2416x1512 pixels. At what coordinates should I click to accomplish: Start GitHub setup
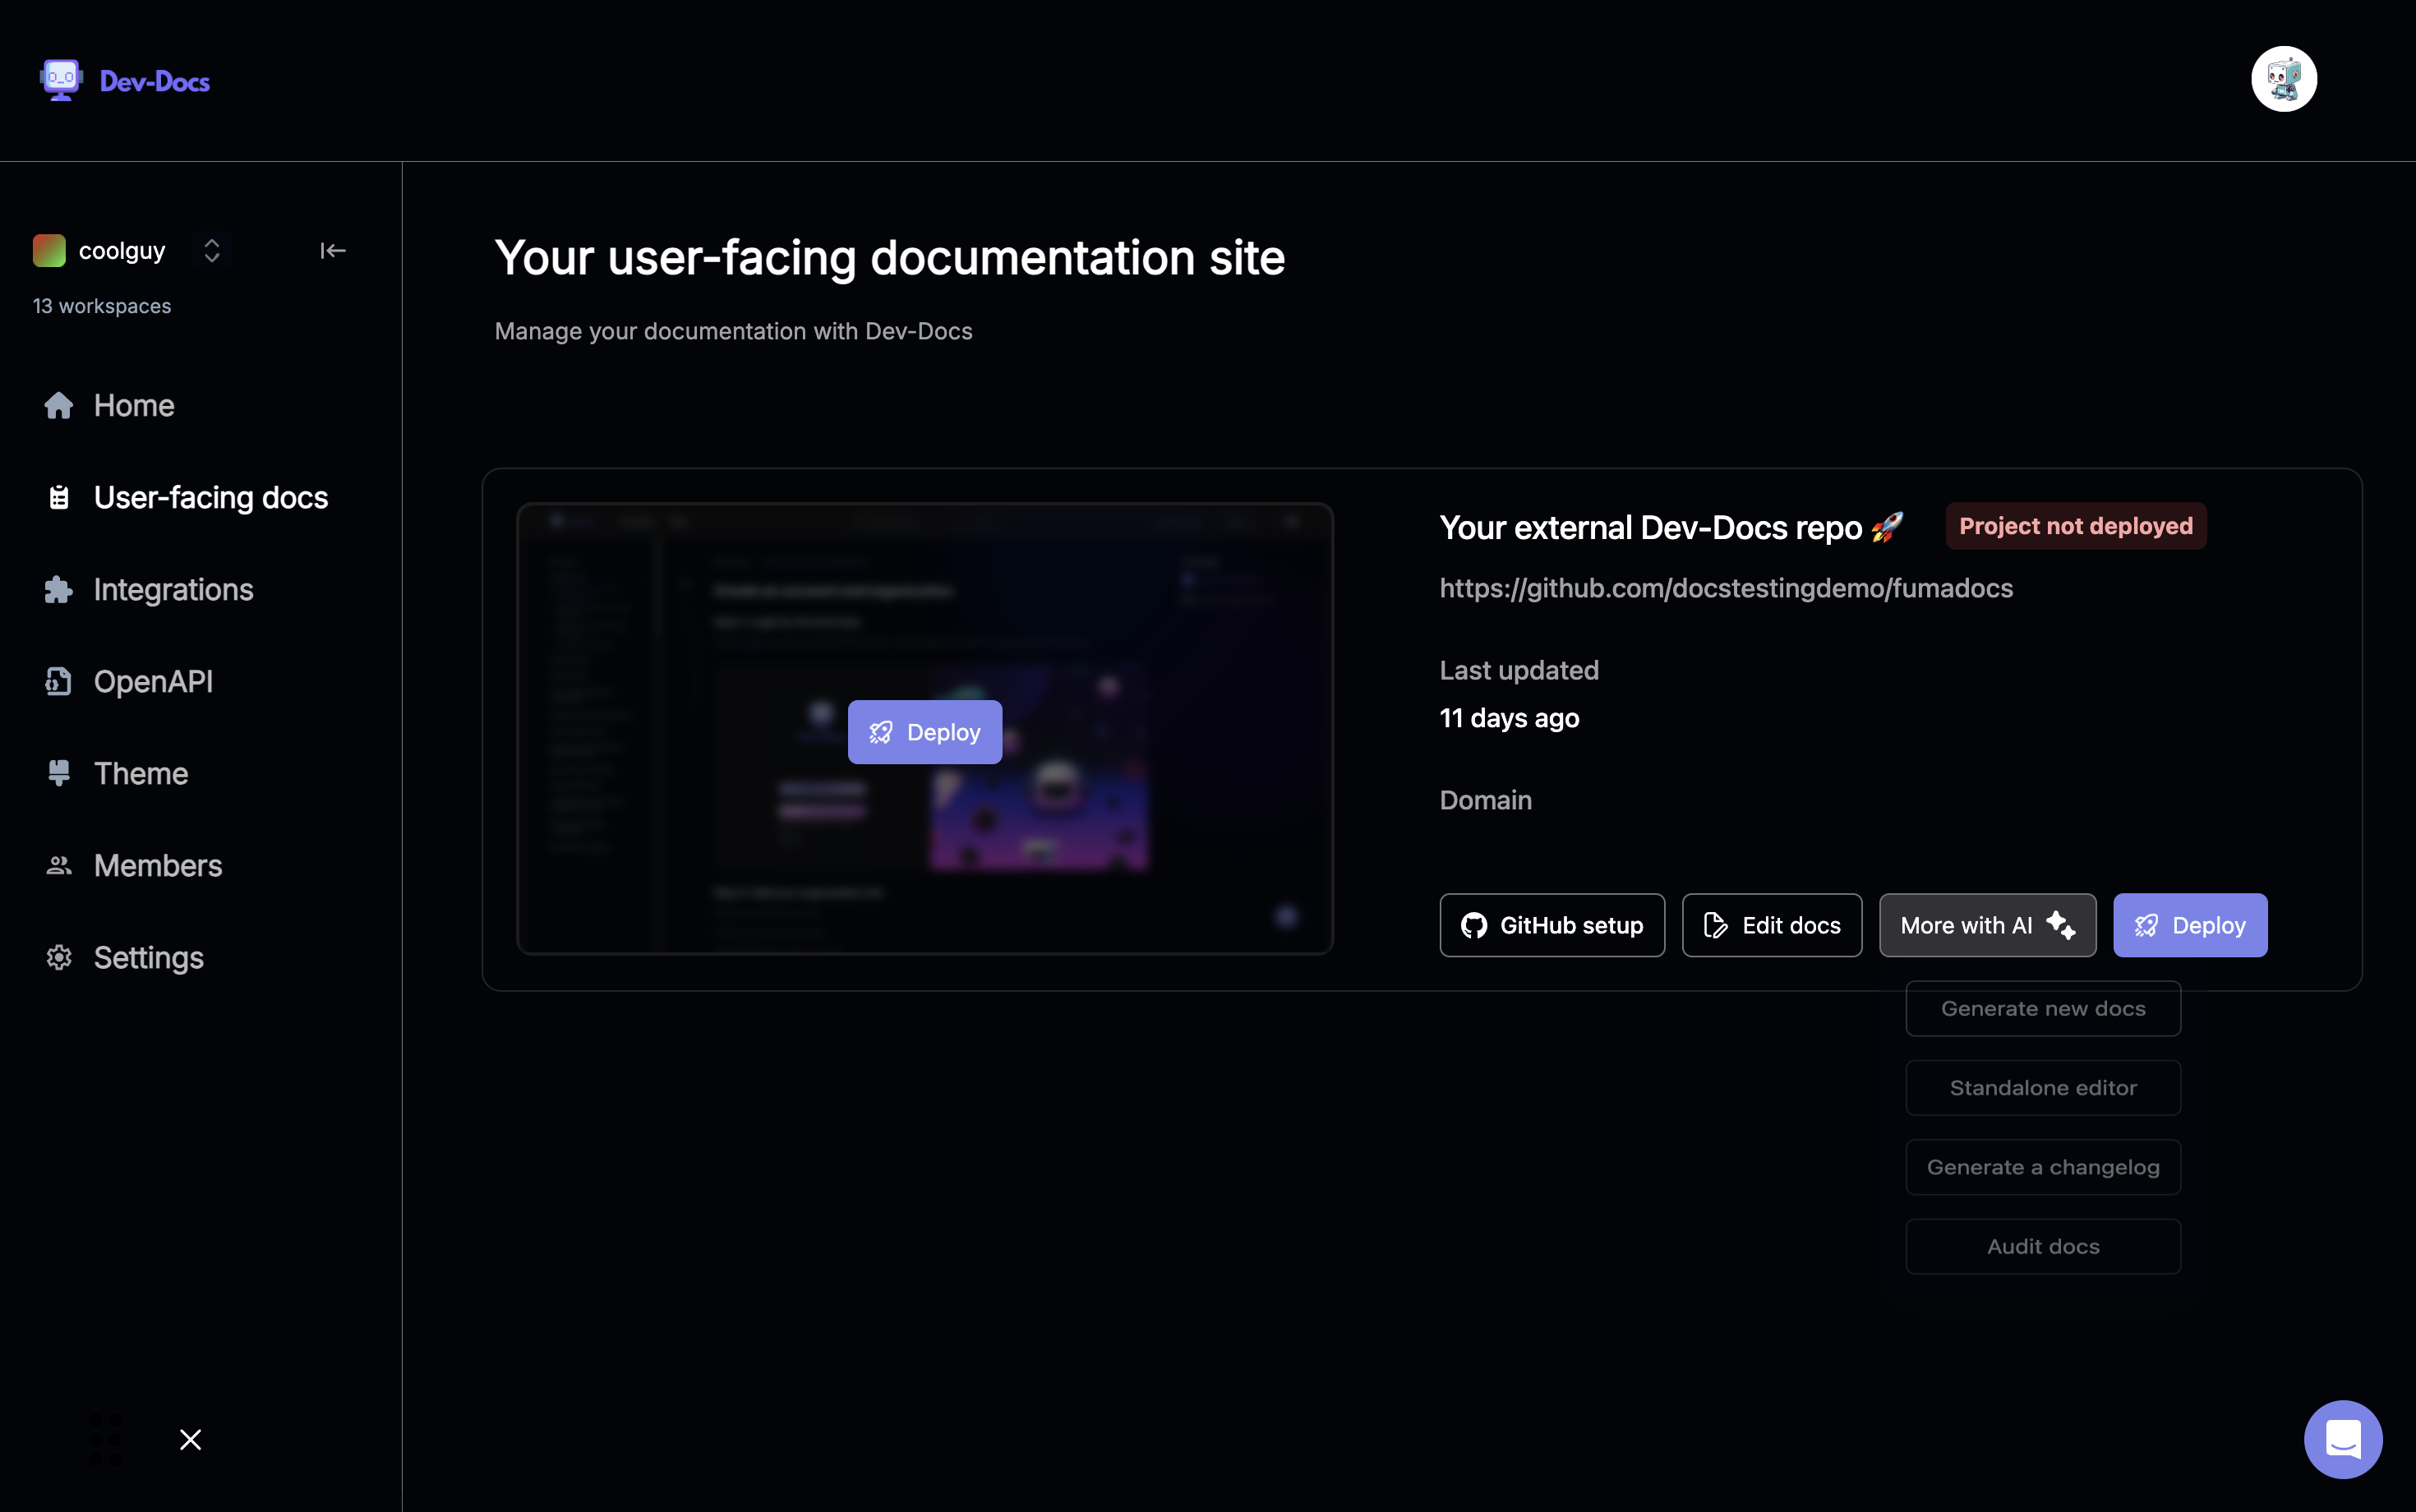click(x=1551, y=925)
